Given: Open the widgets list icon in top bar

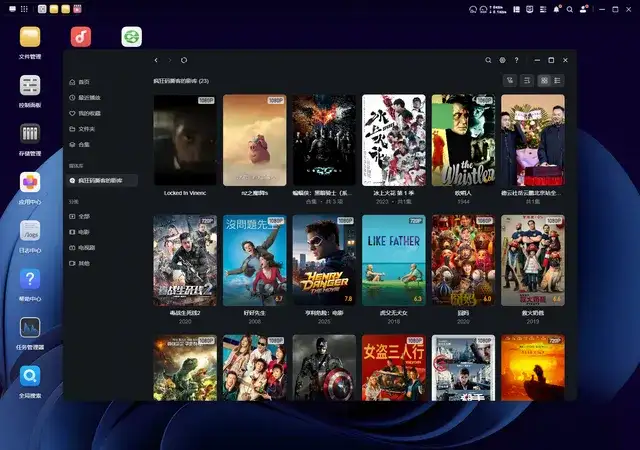Looking at the screenshot, I should click(x=543, y=9).
